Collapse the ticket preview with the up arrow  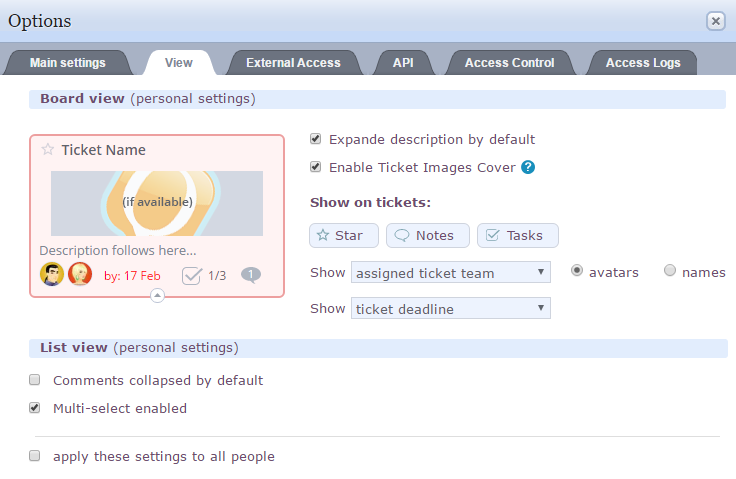157,295
